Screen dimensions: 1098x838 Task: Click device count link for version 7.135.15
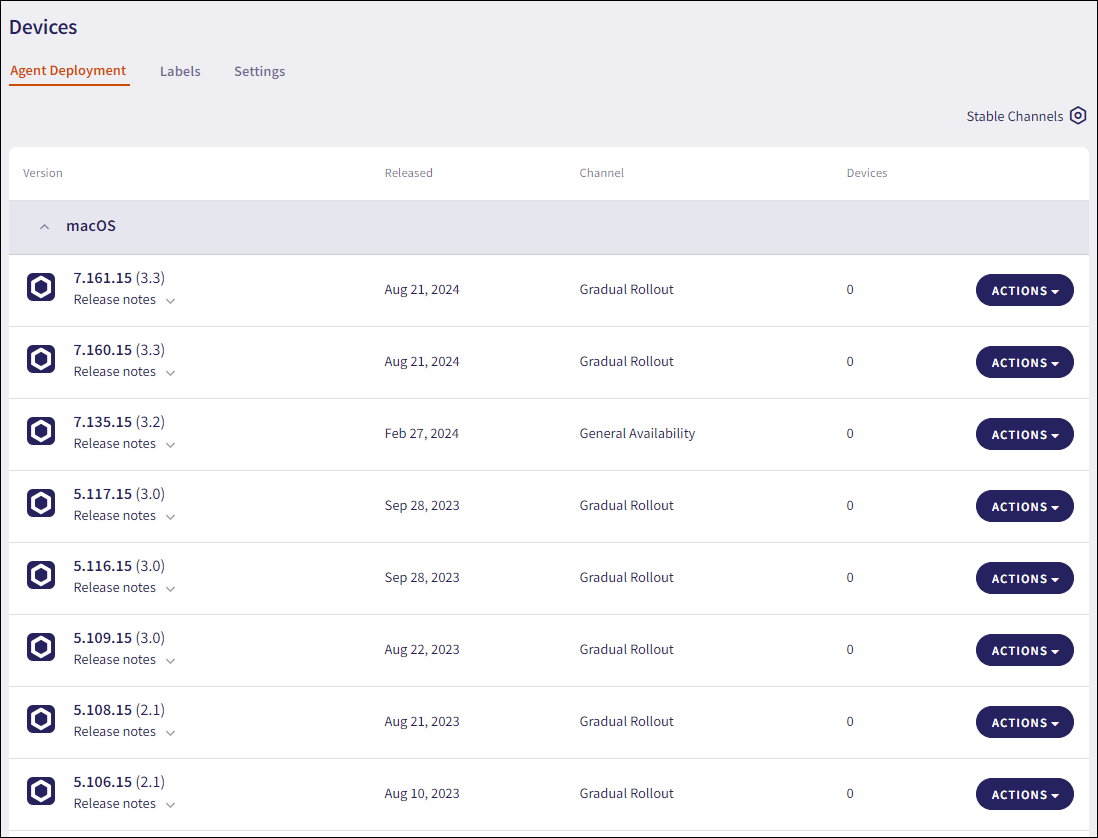click(850, 434)
